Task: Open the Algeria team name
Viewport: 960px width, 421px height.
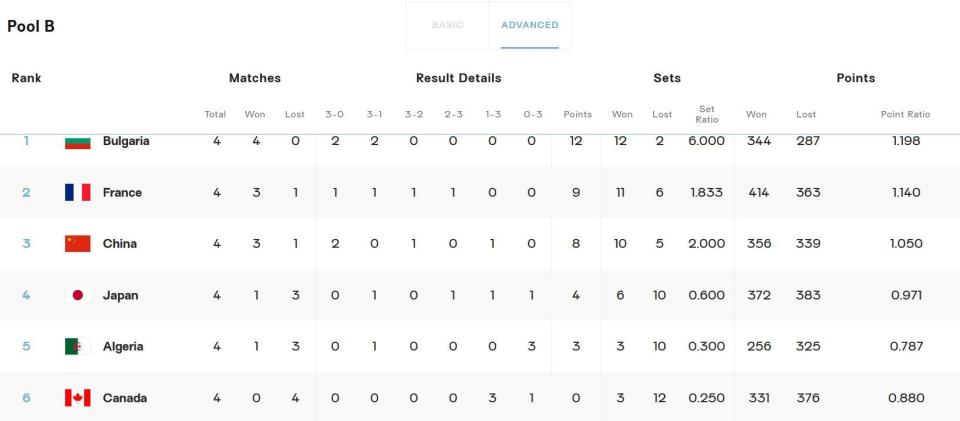Action: 123,347
